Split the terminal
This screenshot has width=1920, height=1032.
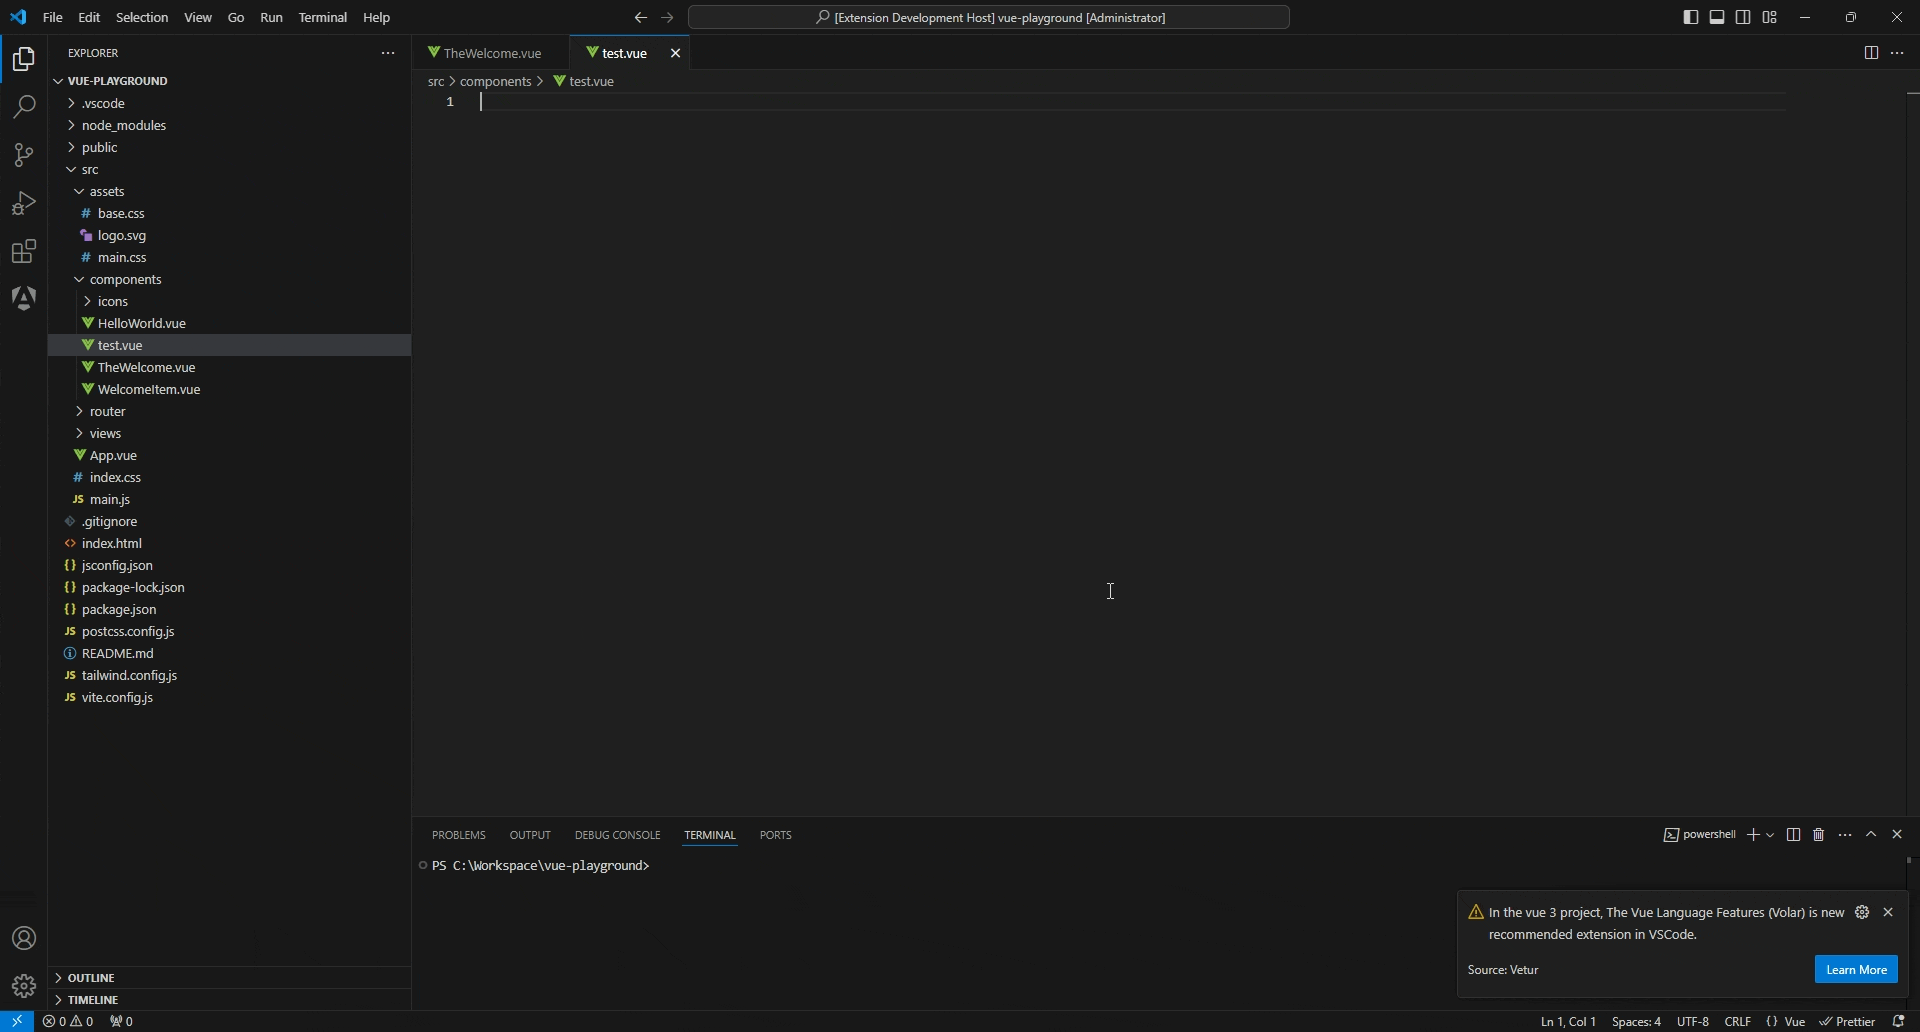1794,835
